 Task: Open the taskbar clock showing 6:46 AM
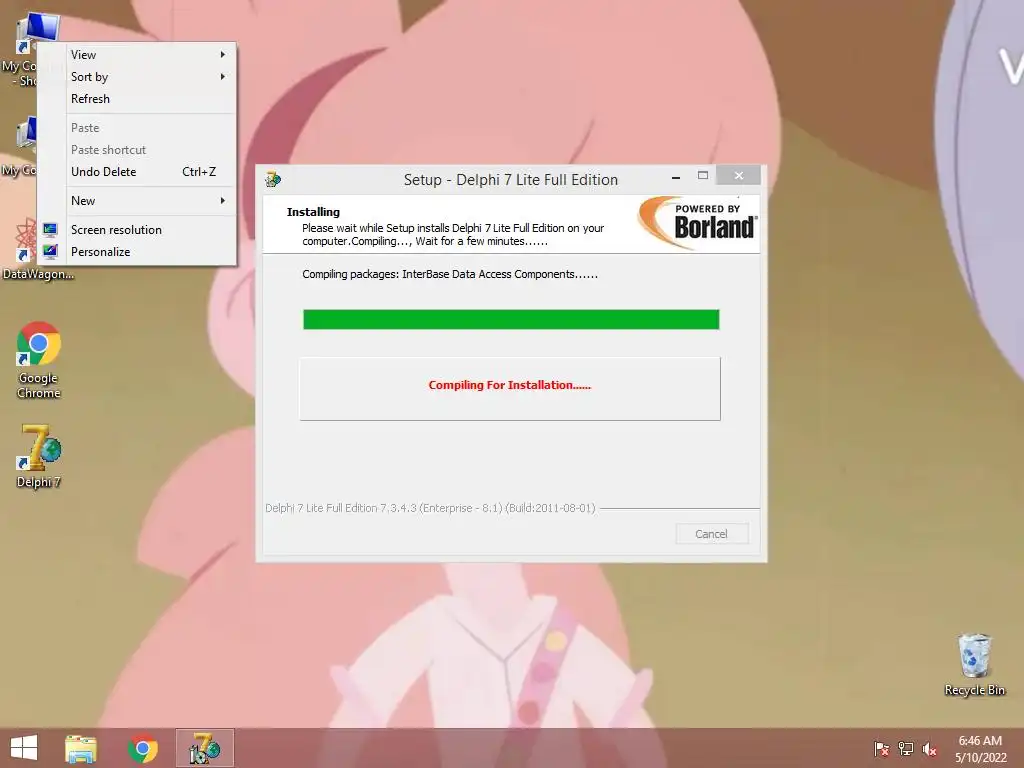[980, 749]
